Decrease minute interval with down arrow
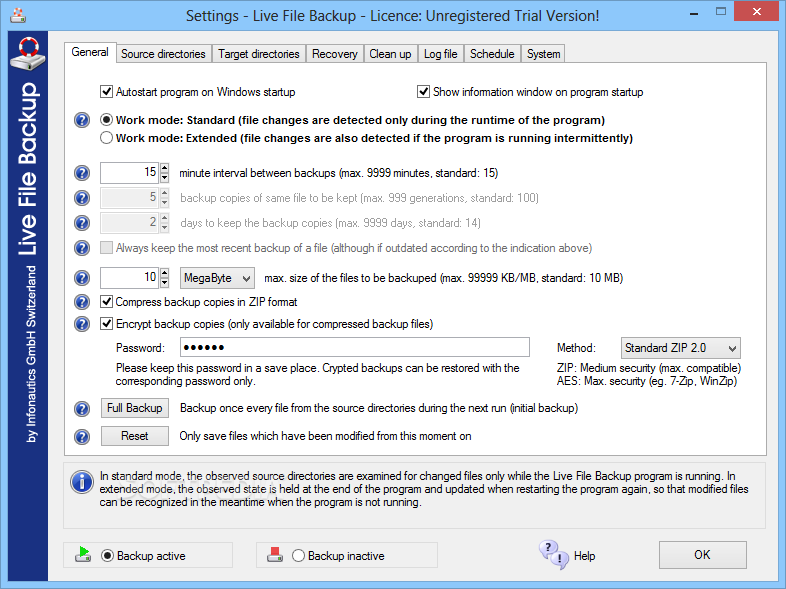Image resolution: width=786 pixels, height=589 pixels. pos(164,178)
